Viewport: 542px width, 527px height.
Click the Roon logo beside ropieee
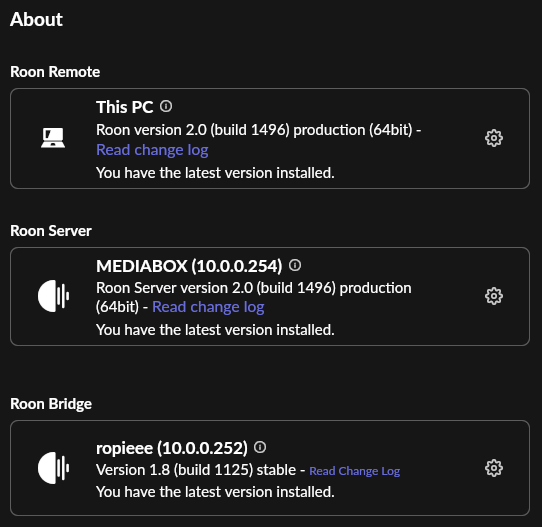coord(54,468)
